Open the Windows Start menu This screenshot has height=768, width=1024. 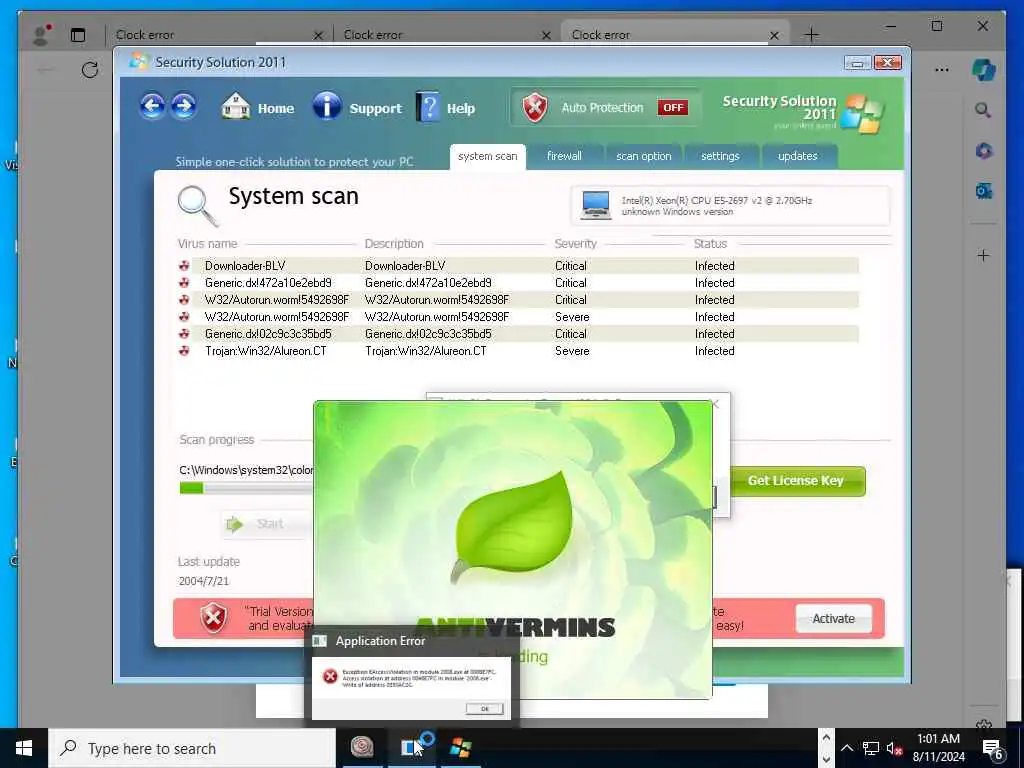[x=24, y=748]
